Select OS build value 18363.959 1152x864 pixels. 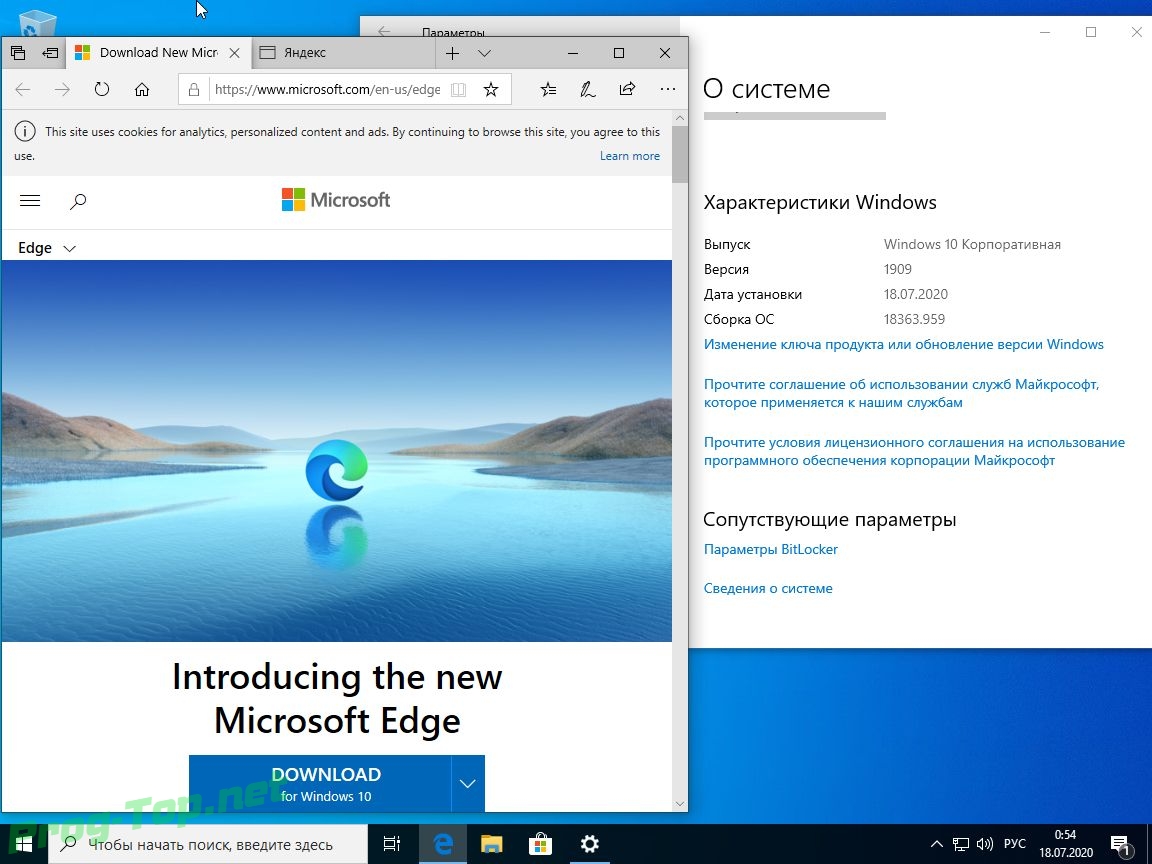914,319
